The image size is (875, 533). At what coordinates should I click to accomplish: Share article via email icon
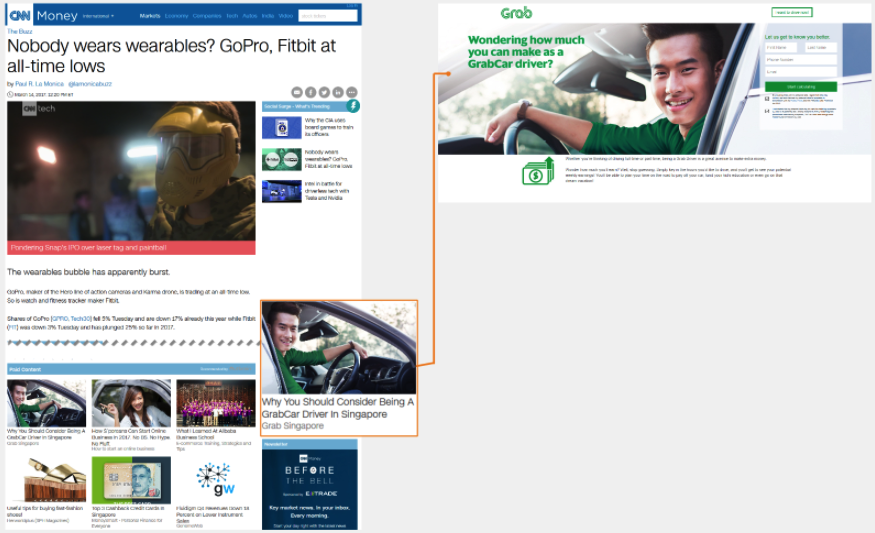tap(297, 92)
